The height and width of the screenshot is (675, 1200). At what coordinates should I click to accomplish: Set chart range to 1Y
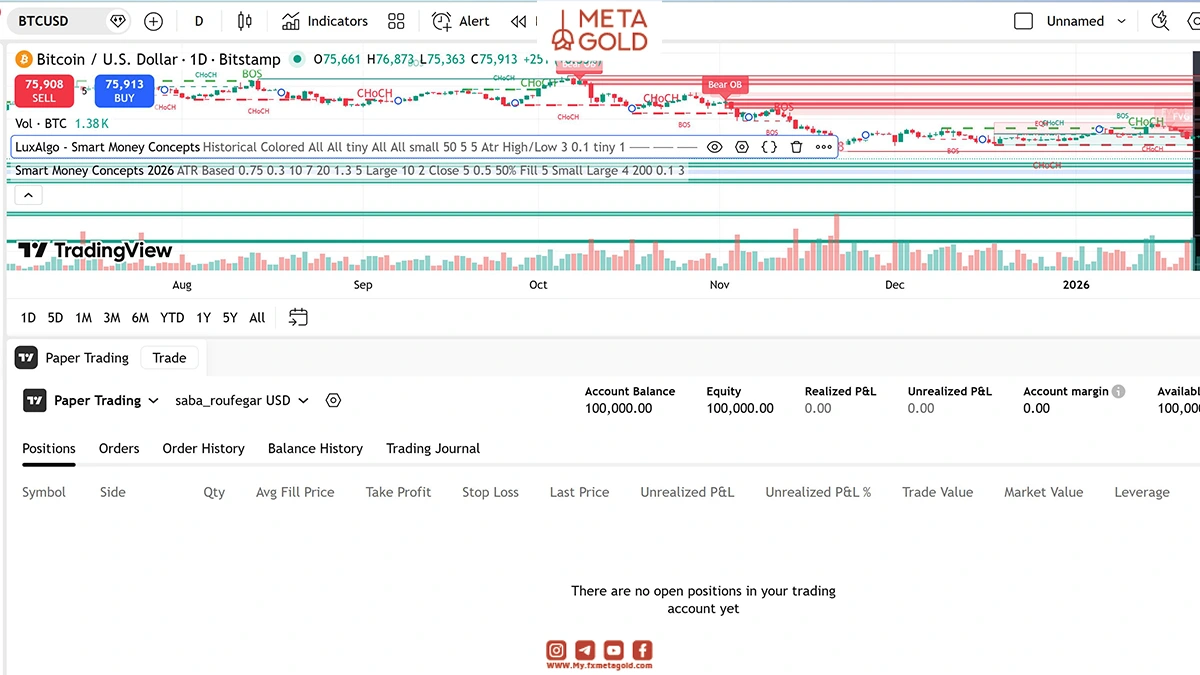tap(203, 318)
